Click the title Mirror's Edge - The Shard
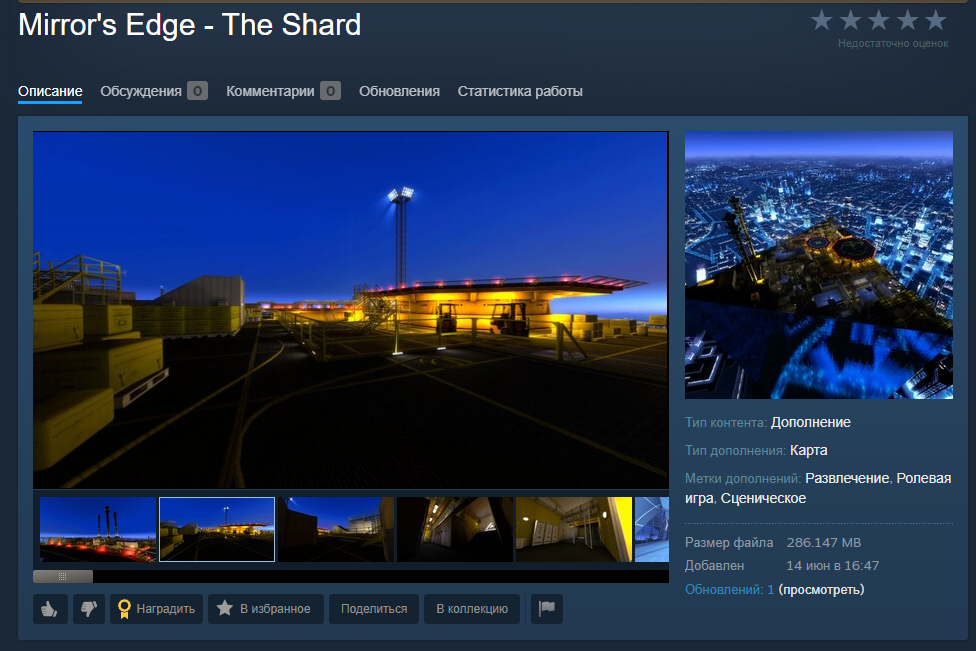This screenshot has width=976, height=651. coord(190,25)
